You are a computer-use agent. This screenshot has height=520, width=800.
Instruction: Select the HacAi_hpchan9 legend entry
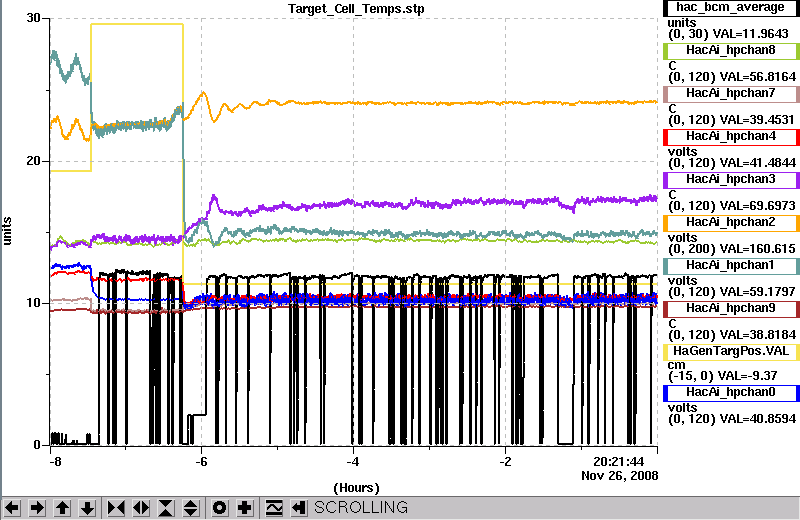pos(731,309)
